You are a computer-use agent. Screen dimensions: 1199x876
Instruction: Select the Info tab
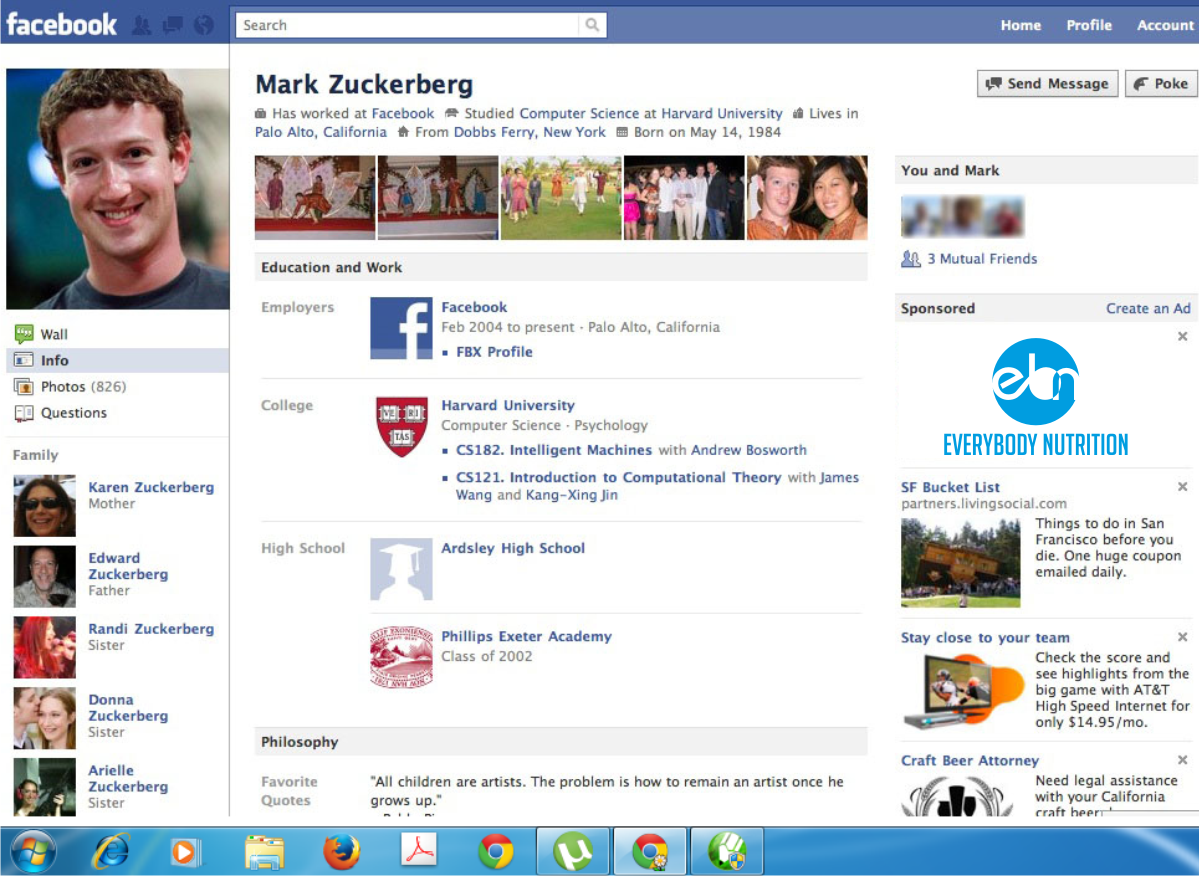coord(117,360)
